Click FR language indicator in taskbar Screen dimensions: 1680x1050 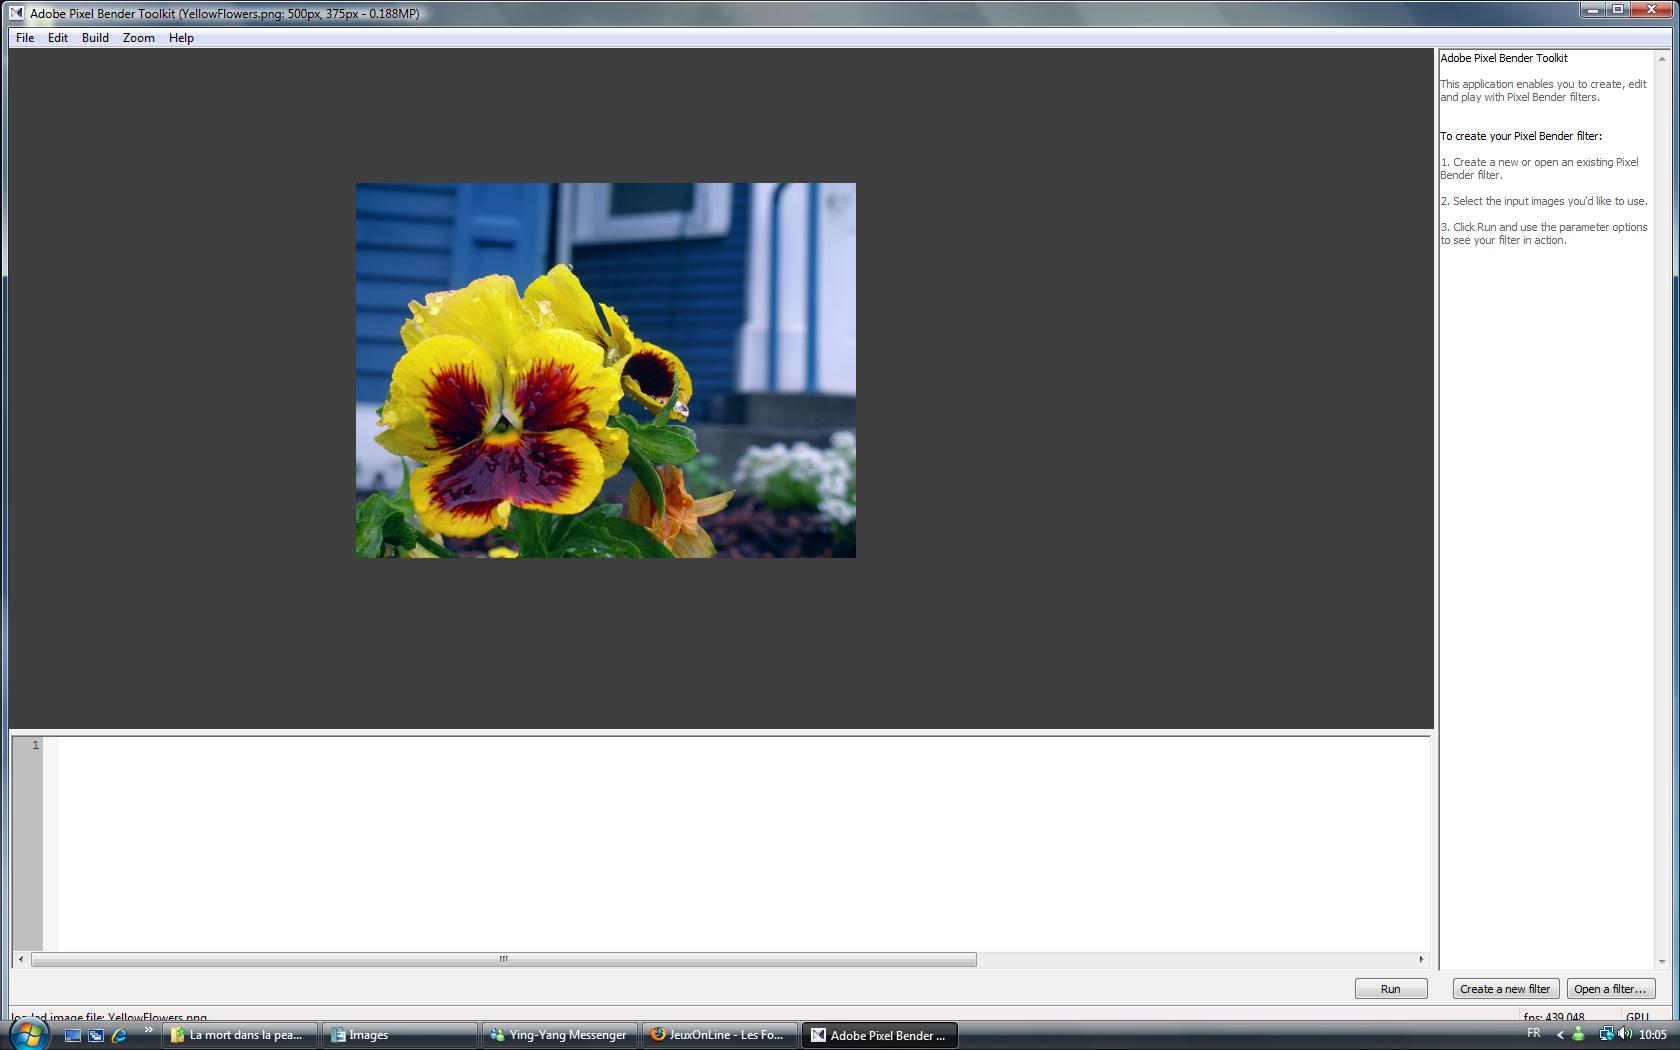tap(1534, 1034)
